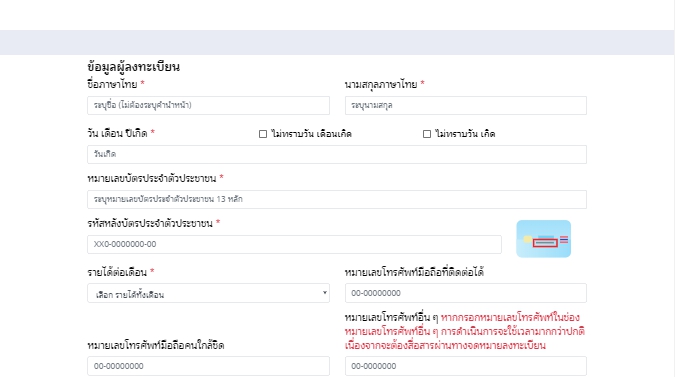Viewport: 675px width, 377px height.
Task: Tick the ไม่ทราบวัน เกิด checkbox
Action: pyautogui.click(x=427, y=134)
